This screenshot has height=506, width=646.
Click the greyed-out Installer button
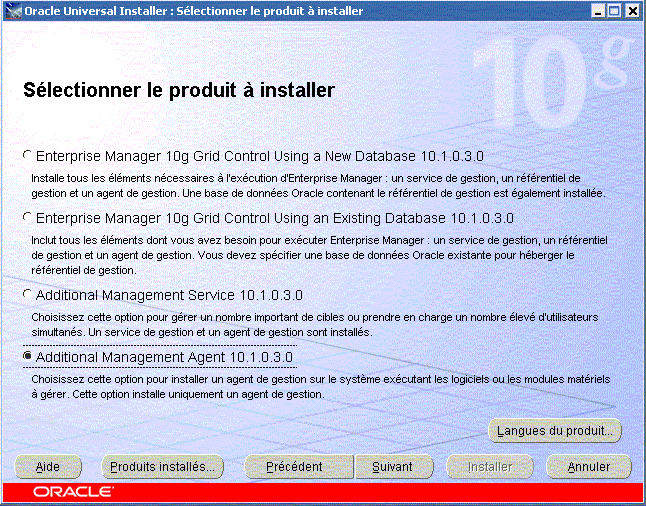coord(490,466)
